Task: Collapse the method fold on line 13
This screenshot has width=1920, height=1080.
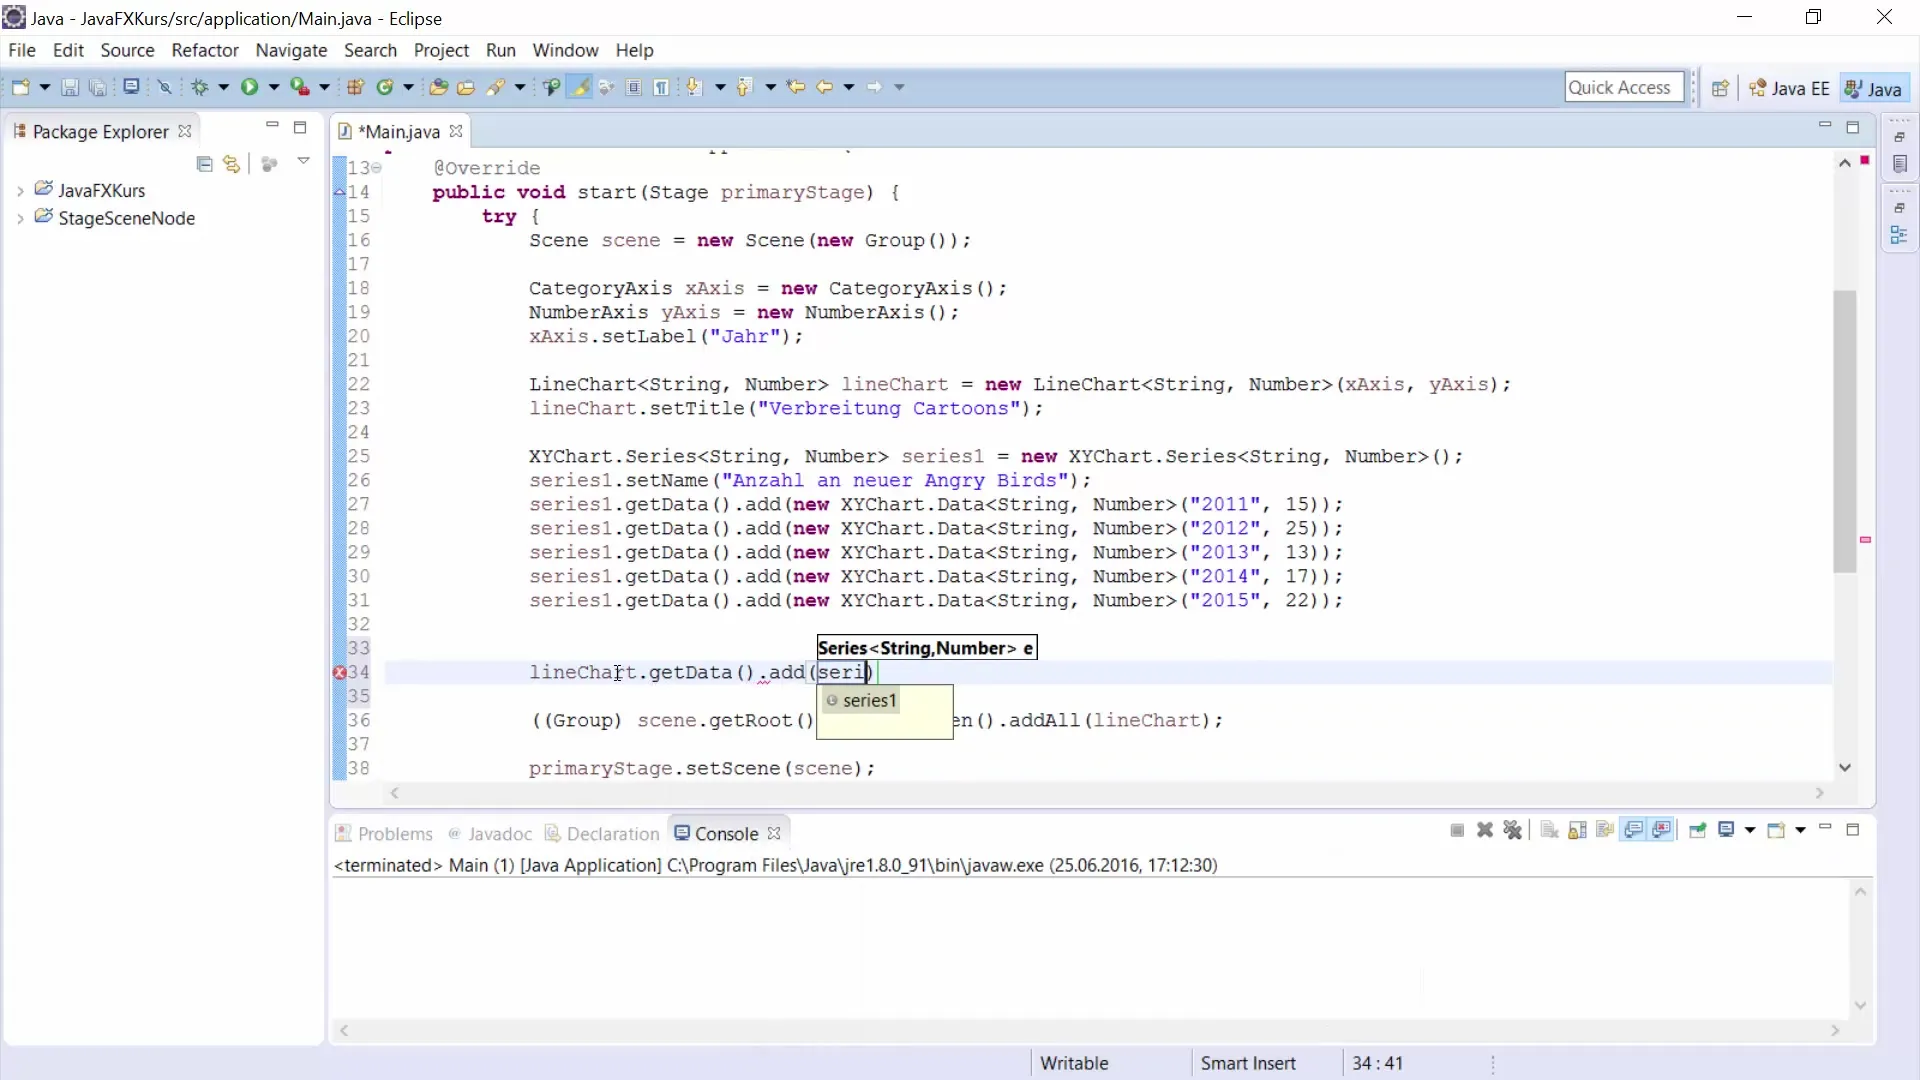Action: pos(377,168)
